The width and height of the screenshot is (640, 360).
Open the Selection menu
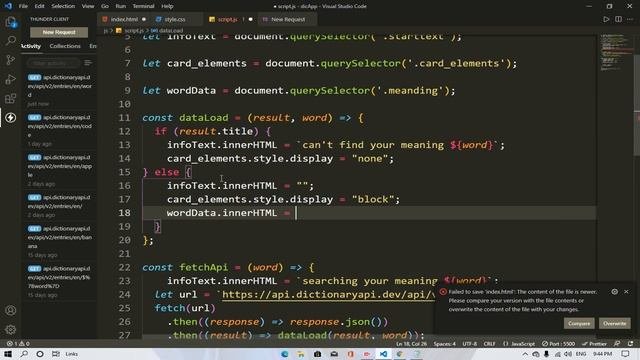[x=63, y=6]
